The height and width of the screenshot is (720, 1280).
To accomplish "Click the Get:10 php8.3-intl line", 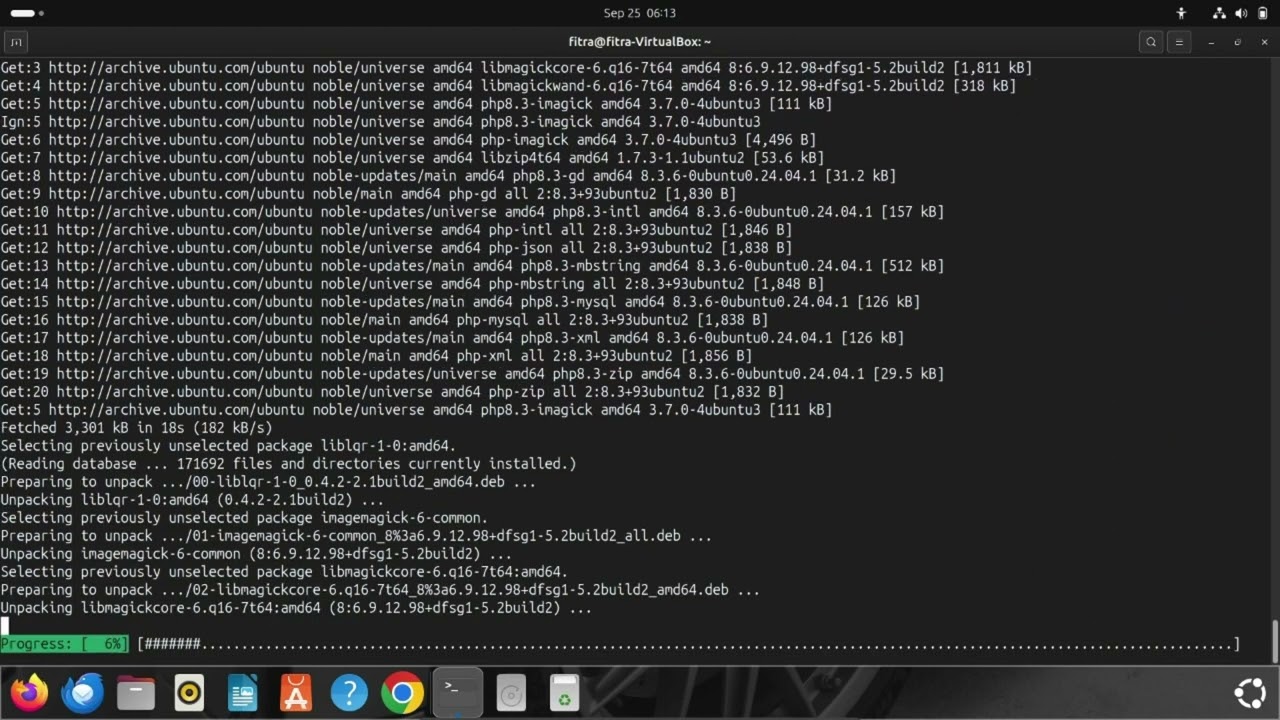I will pos(472,212).
